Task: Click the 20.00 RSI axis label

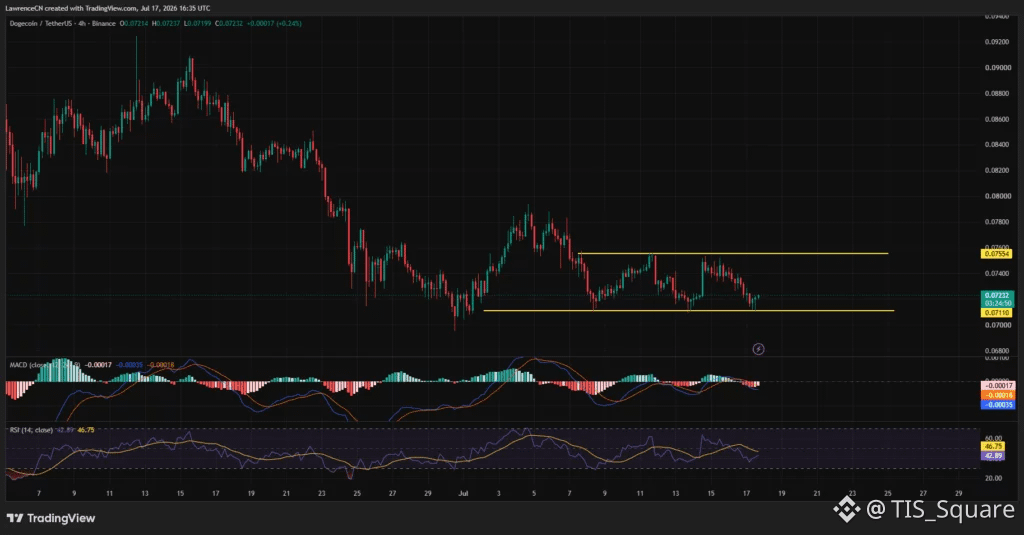Action: pyautogui.click(x=993, y=478)
